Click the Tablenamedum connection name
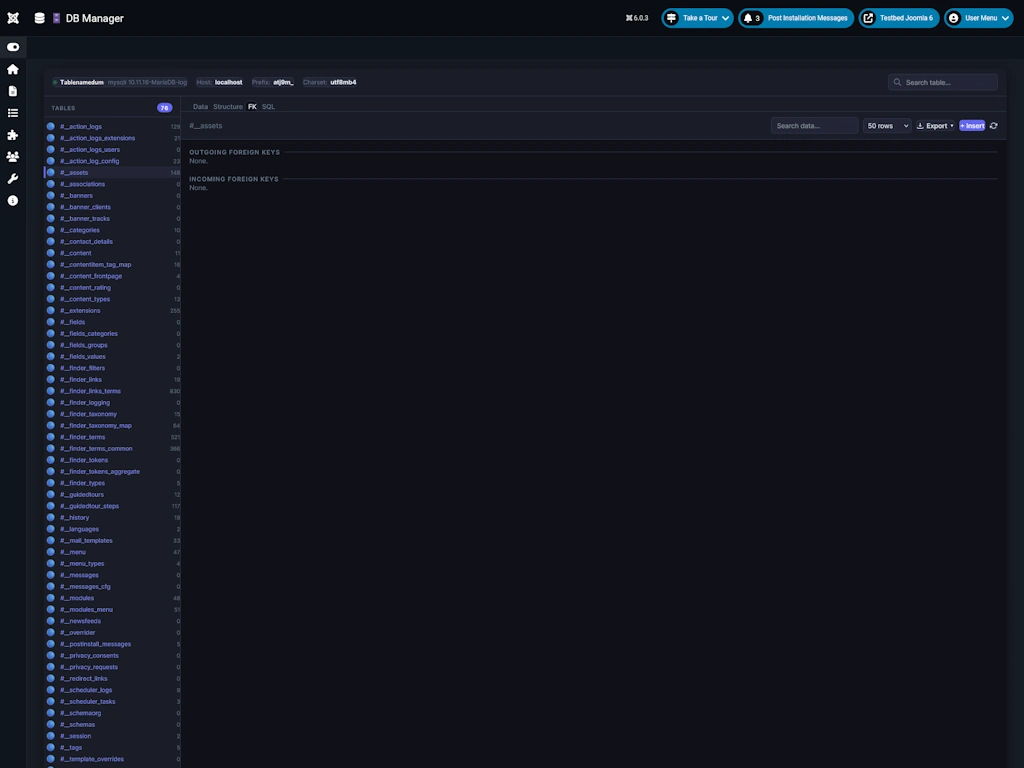Viewport: 1024px width, 768px height. click(x=82, y=82)
